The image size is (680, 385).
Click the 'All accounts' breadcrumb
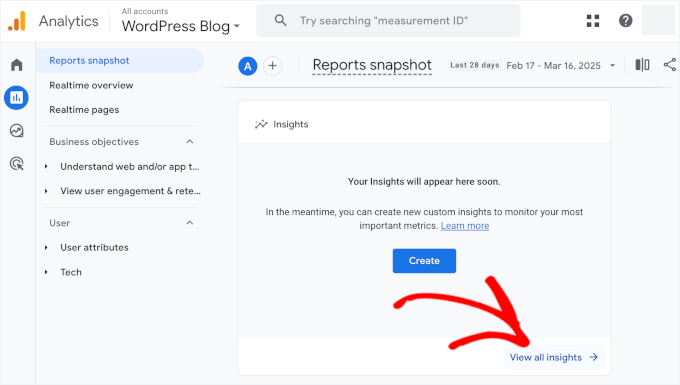pos(145,11)
